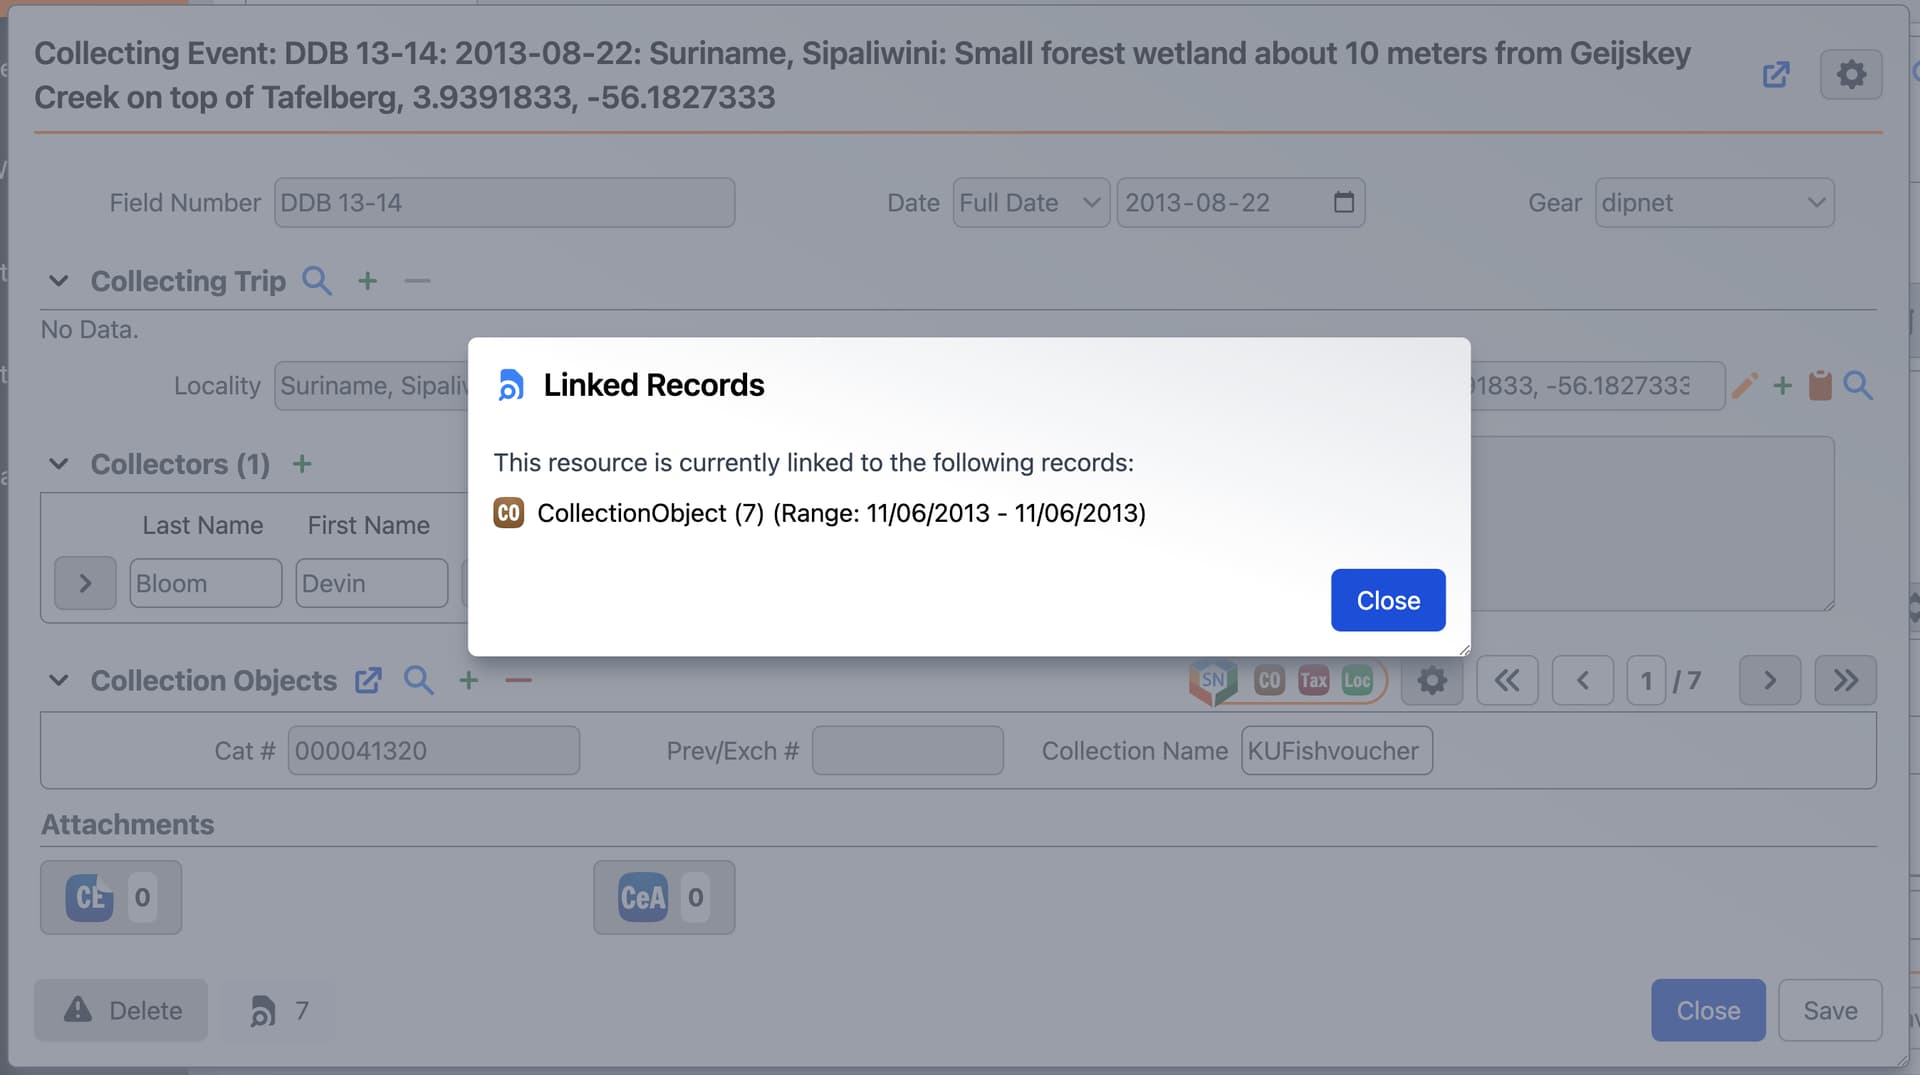Expand the Bloom collector row

pyautogui.click(x=85, y=584)
